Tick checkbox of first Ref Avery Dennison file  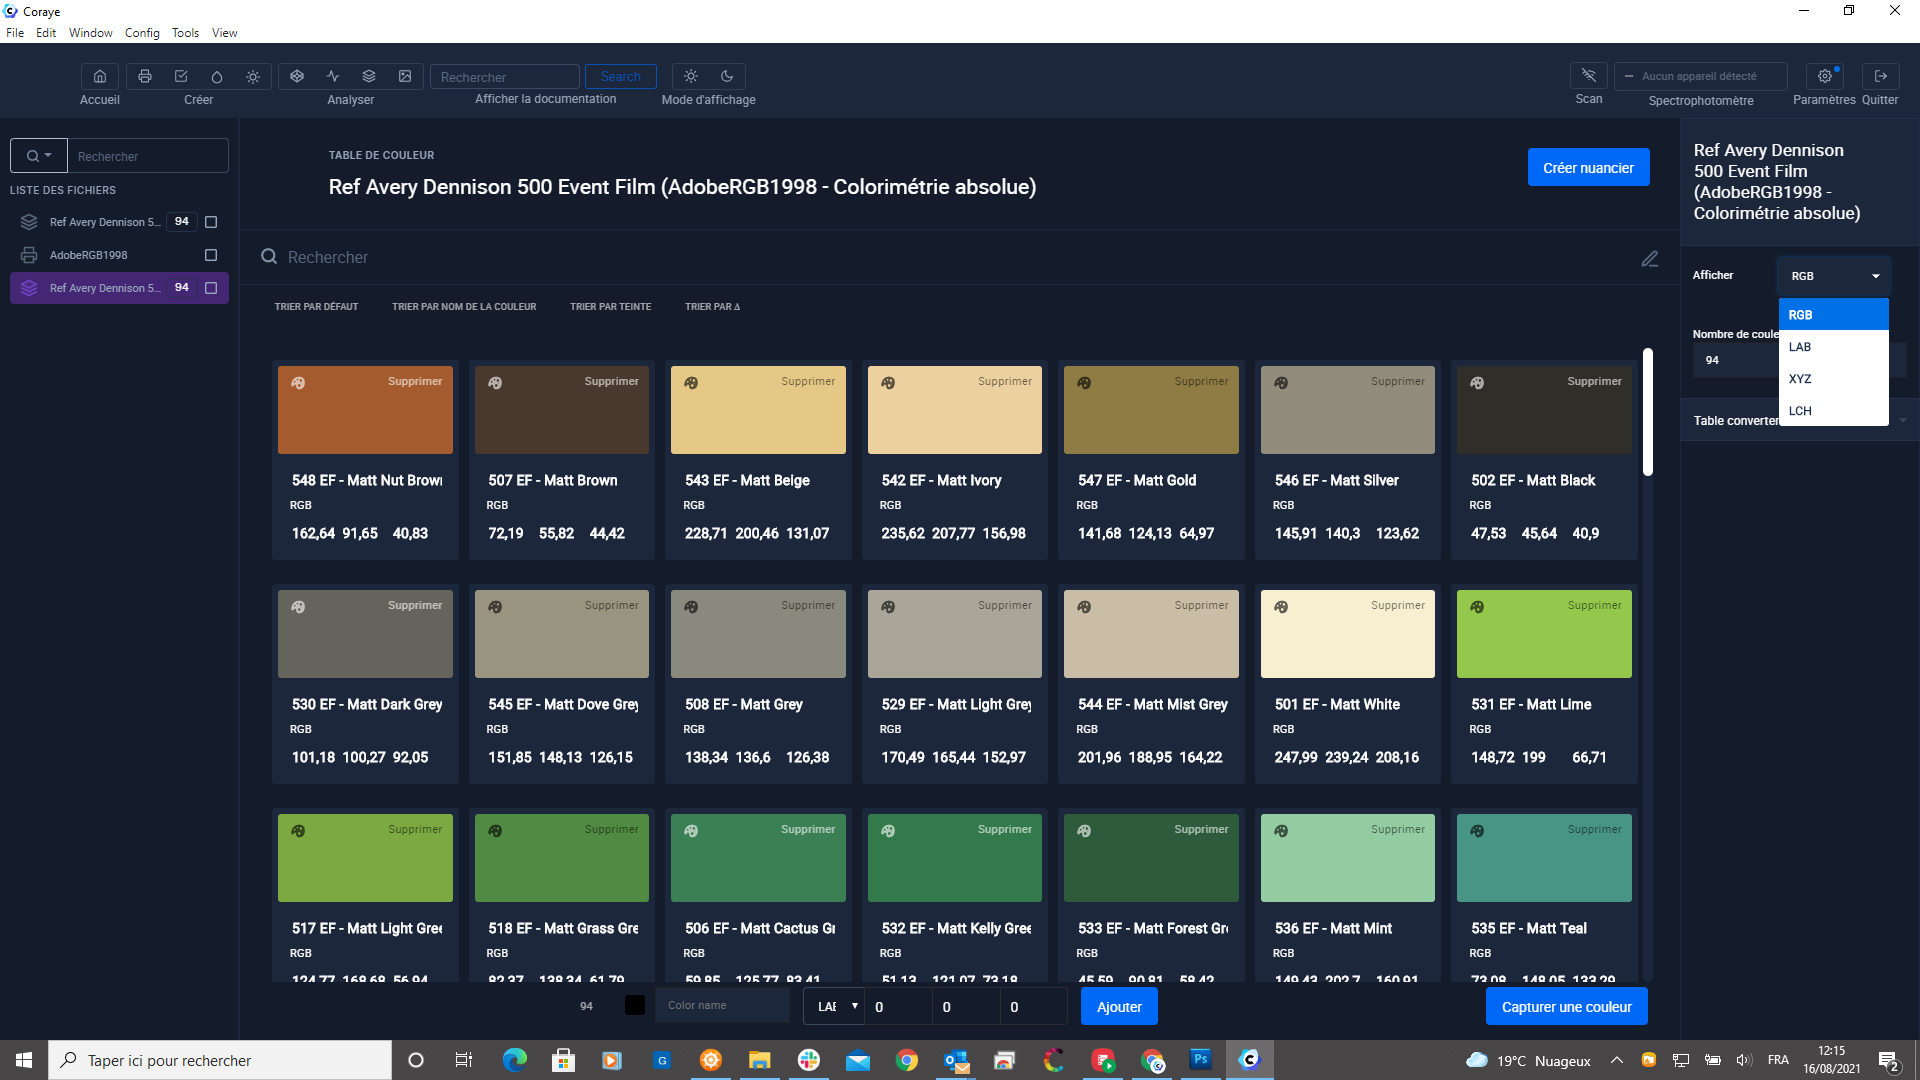coord(211,222)
